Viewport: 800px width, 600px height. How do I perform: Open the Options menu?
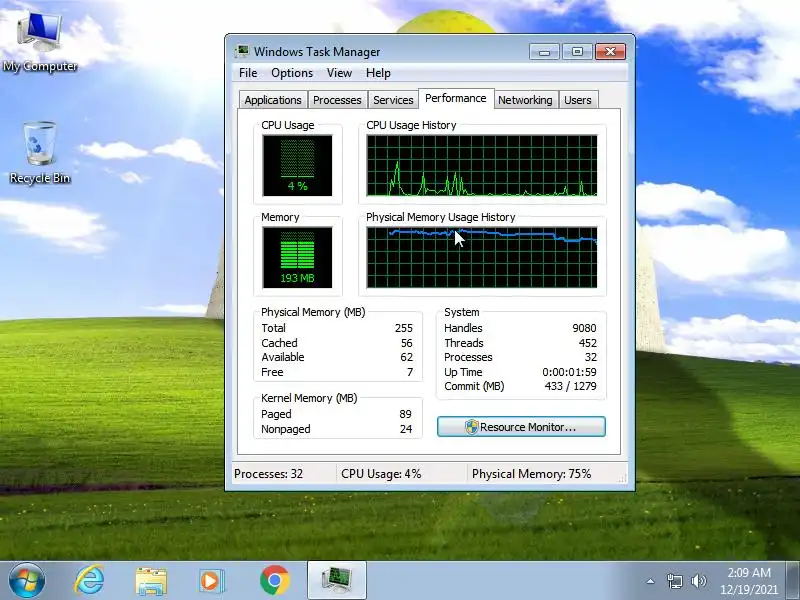pyautogui.click(x=292, y=73)
